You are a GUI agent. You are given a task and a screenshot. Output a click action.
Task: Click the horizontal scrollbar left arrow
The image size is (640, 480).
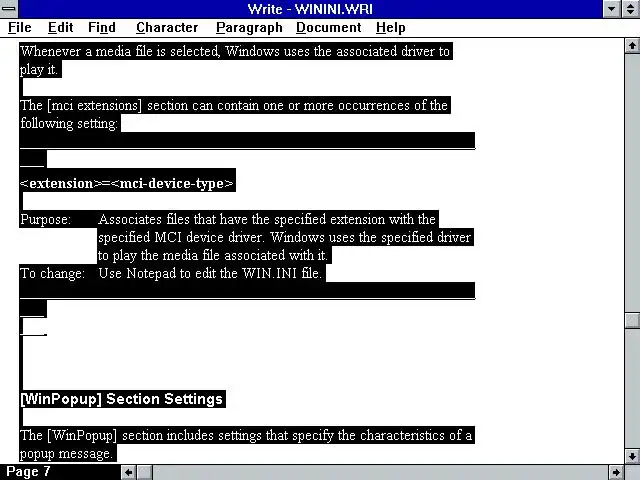(x=129, y=472)
